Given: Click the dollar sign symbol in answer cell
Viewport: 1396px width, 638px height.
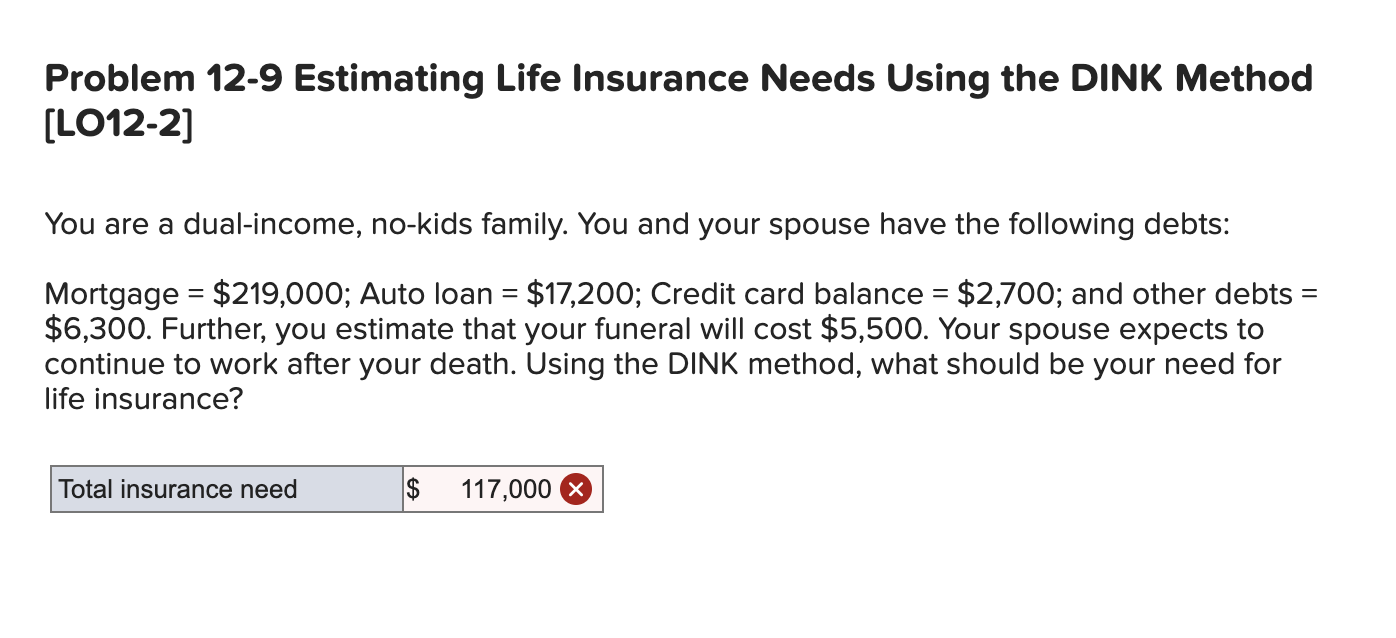Looking at the screenshot, I should 412,489.
